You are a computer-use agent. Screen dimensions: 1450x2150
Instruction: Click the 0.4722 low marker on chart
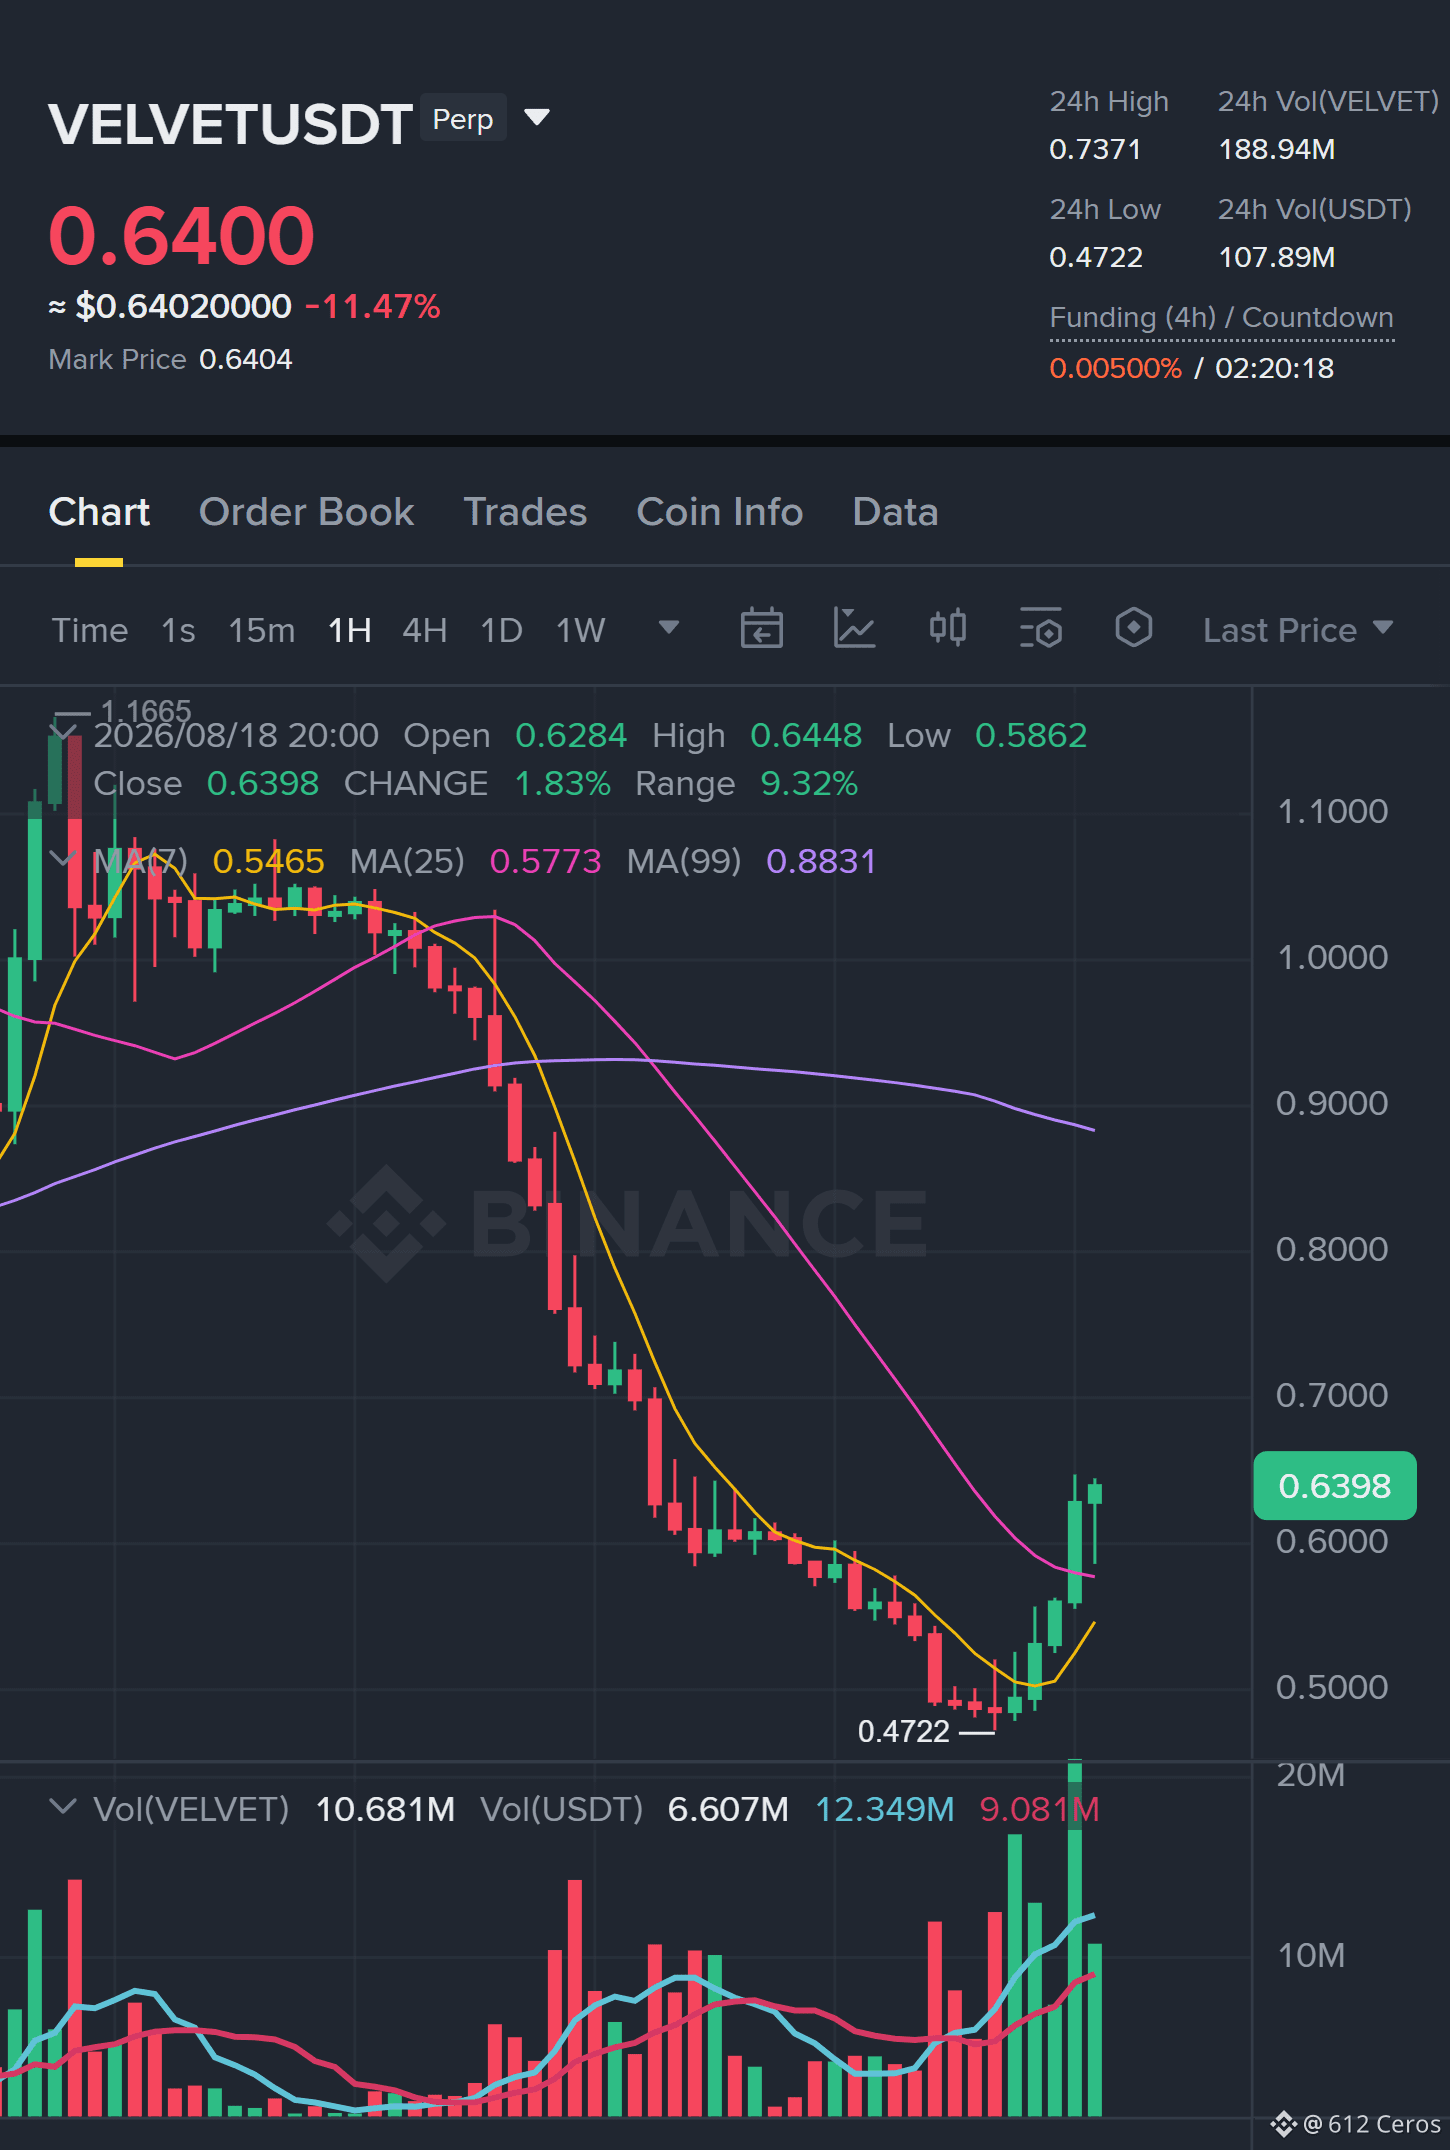point(904,1731)
